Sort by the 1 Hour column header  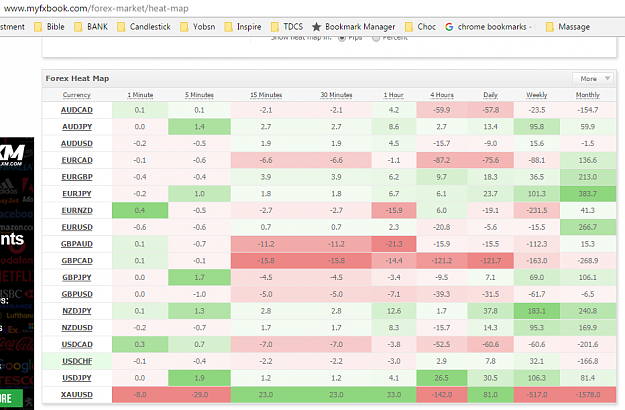pyautogui.click(x=393, y=95)
